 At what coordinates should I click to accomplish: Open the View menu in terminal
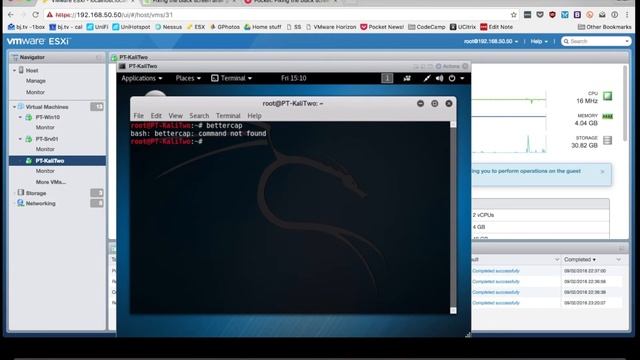coord(176,116)
